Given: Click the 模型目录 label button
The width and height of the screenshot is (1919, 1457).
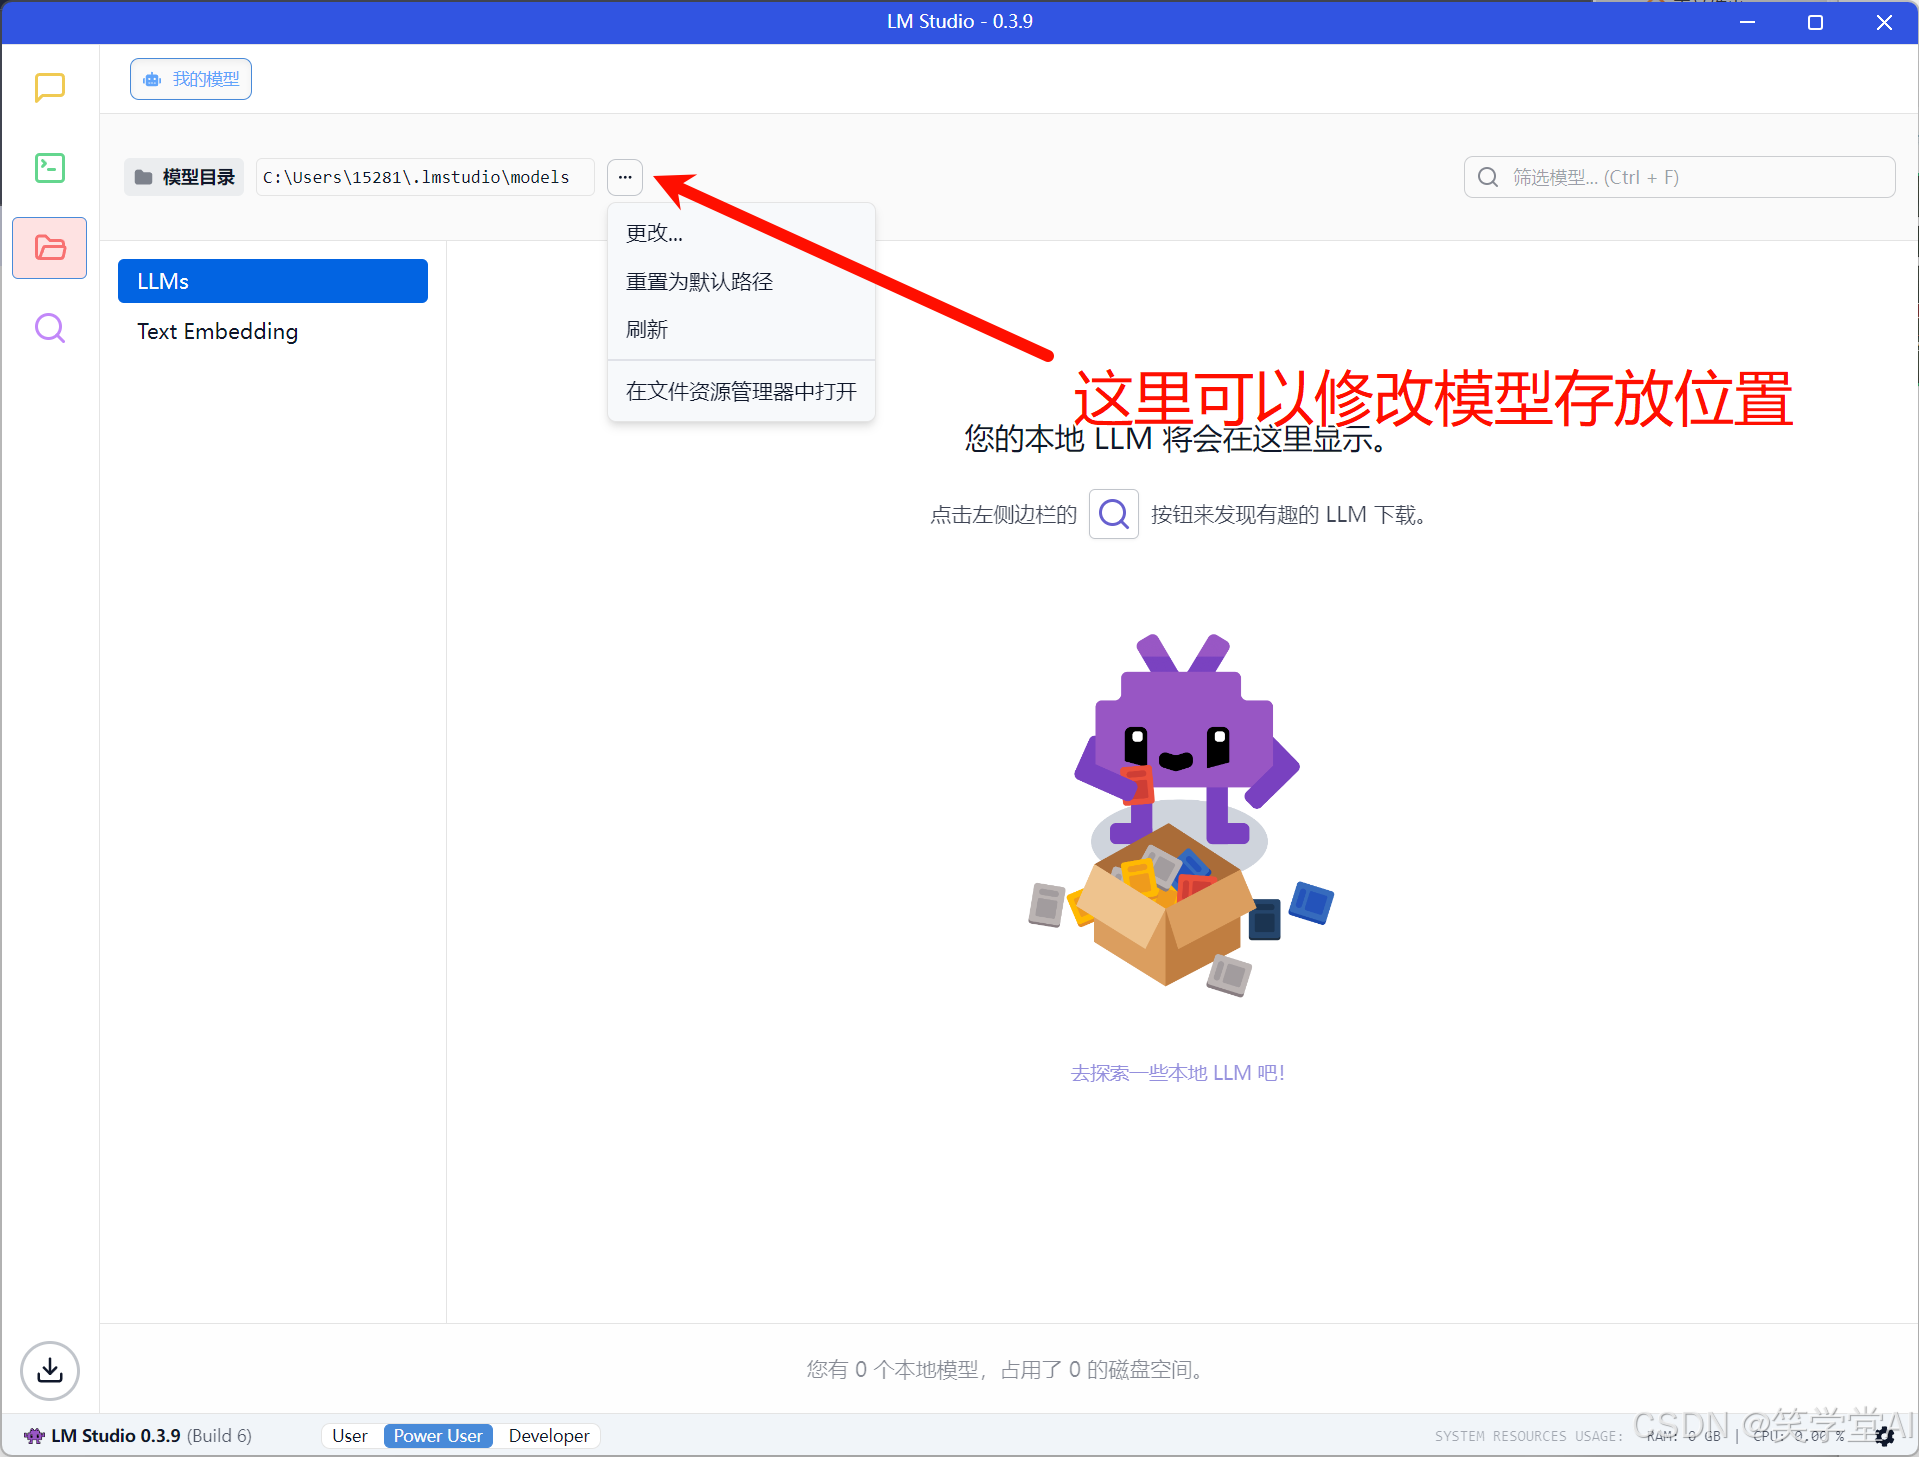Looking at the screenshot, I should point(184,177).
